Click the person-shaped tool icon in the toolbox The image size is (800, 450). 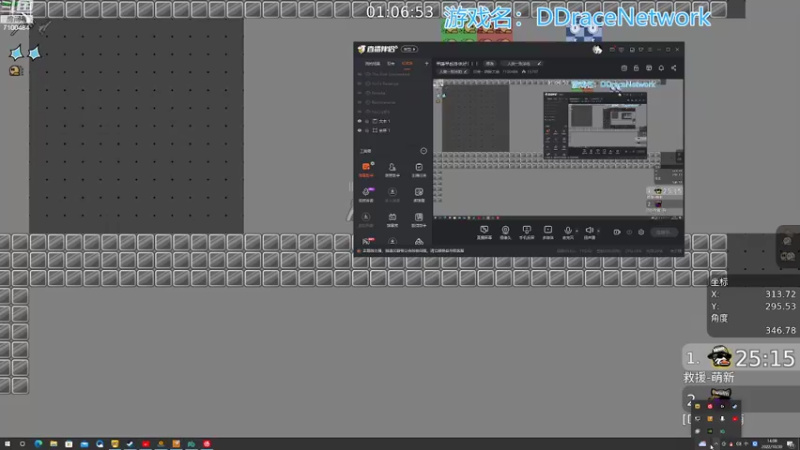392,169
